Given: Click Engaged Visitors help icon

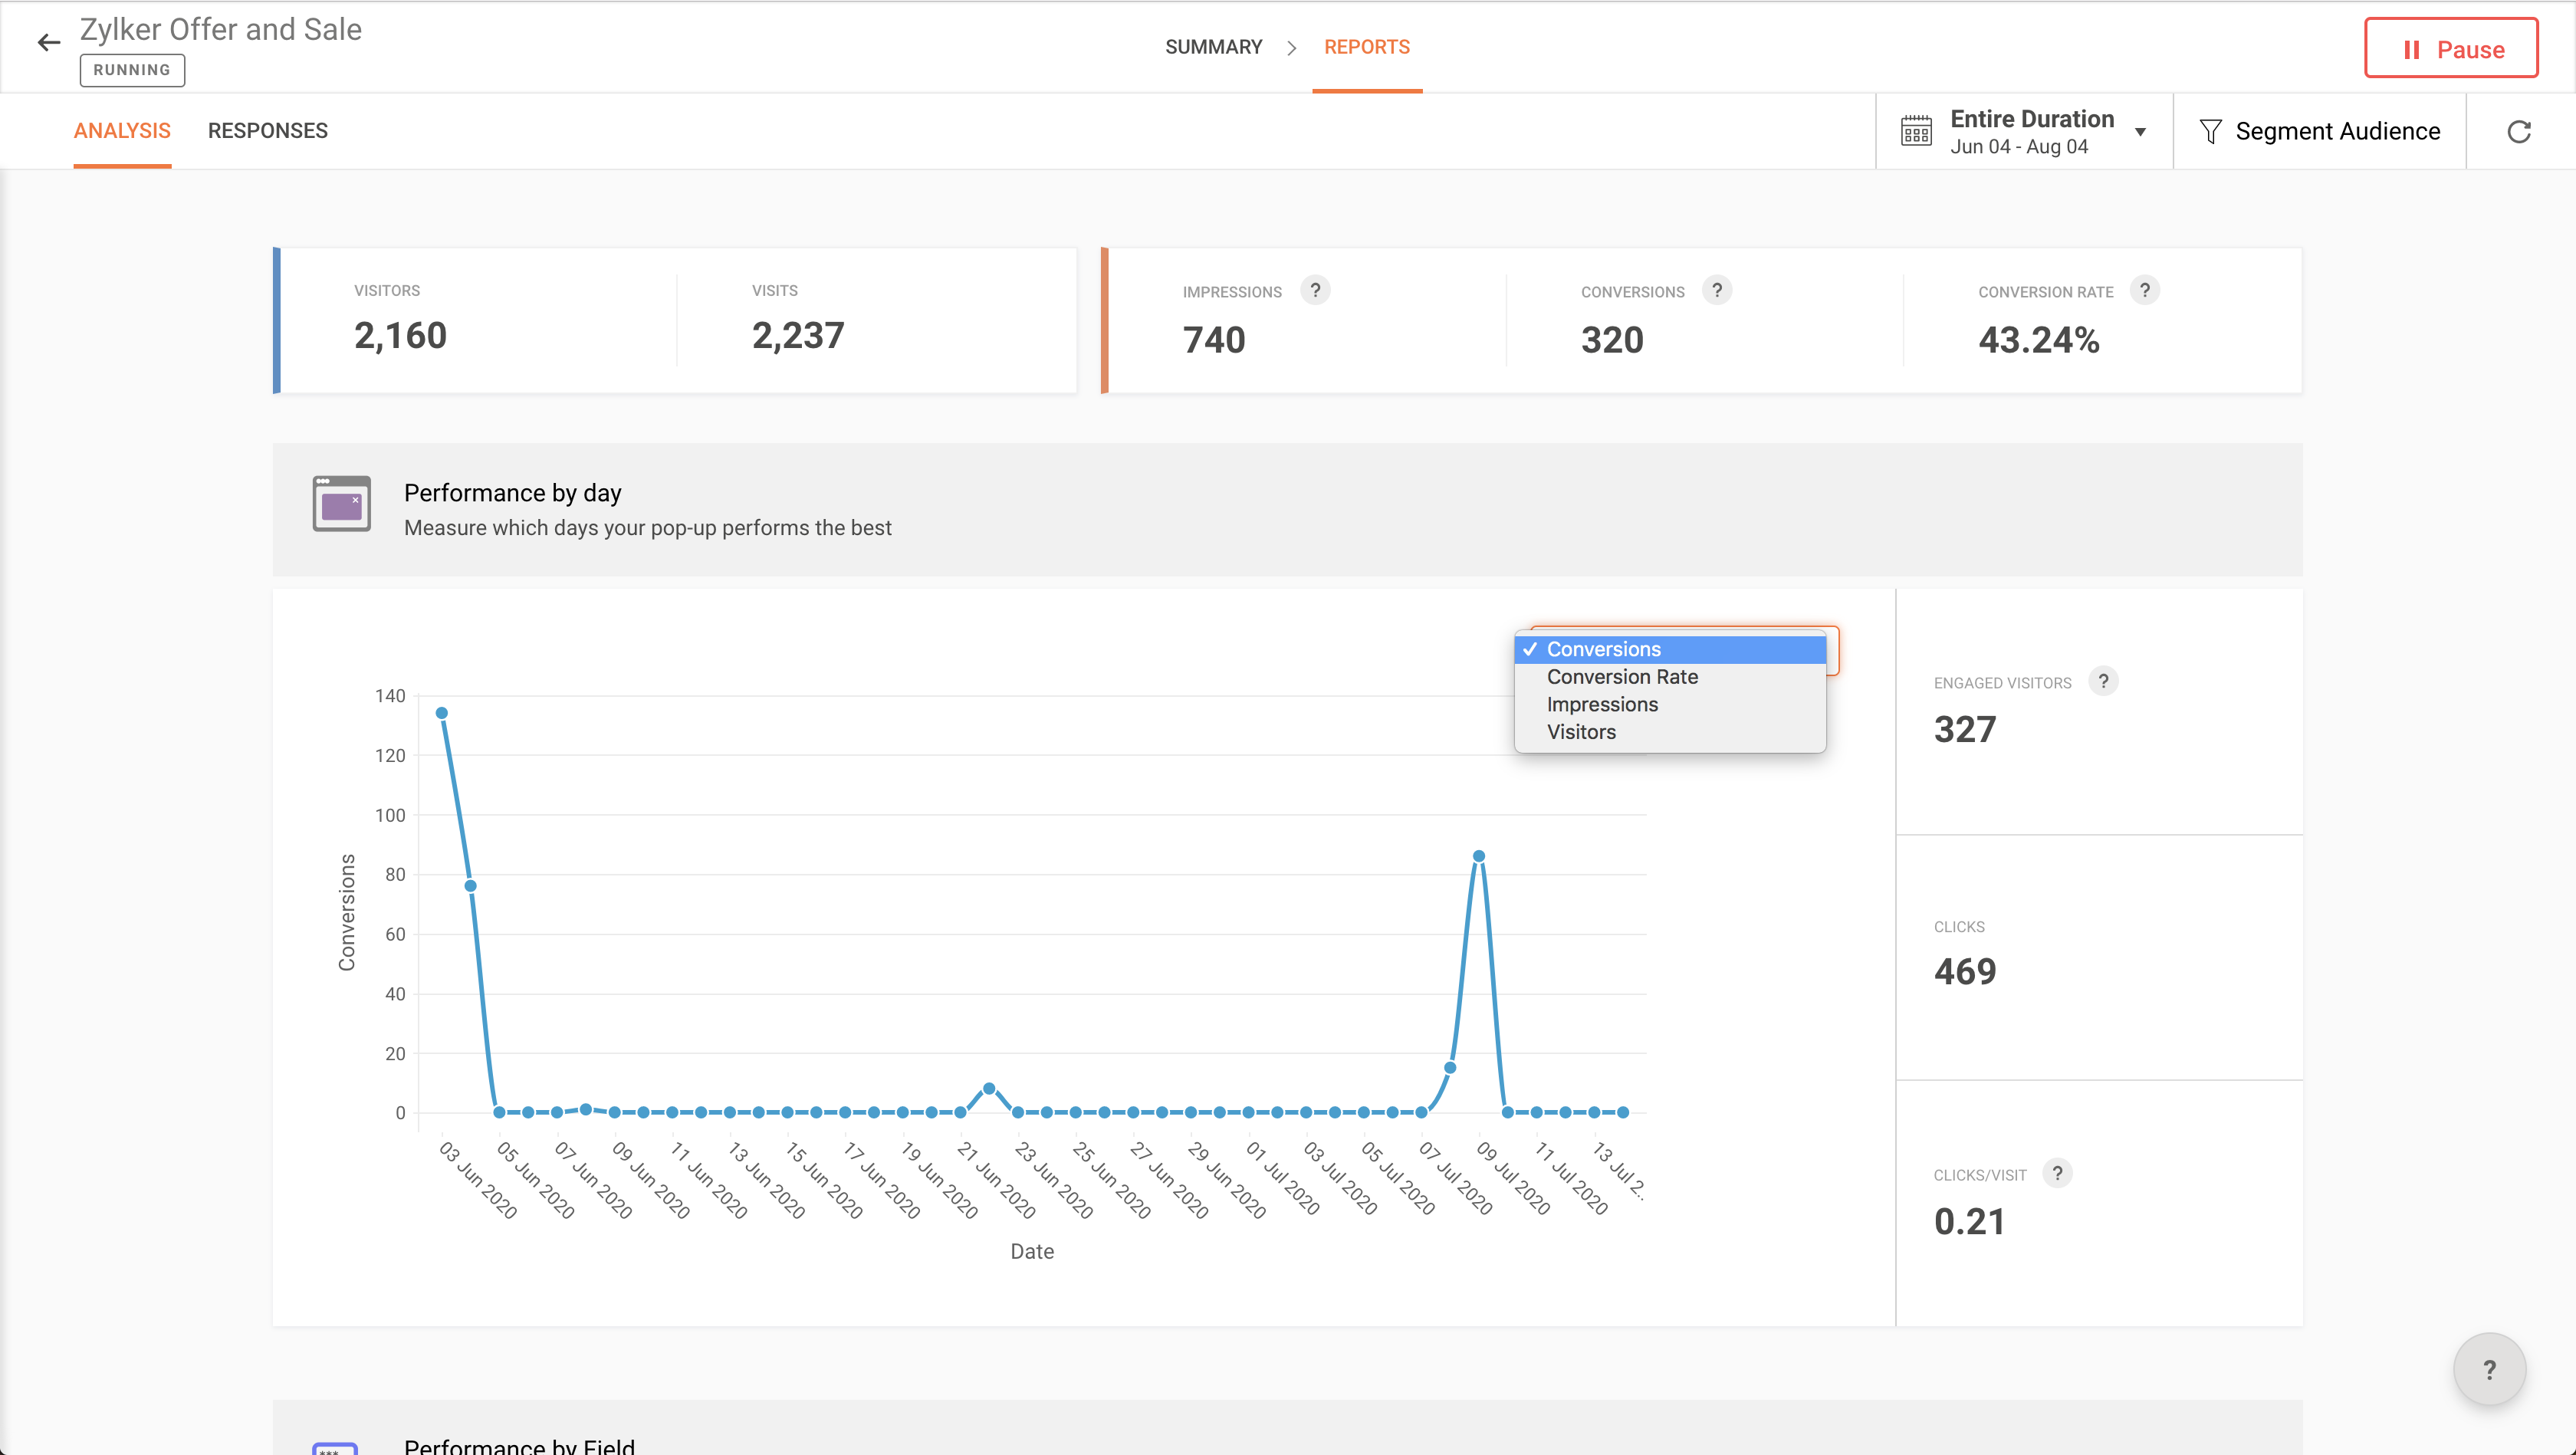Looking at the screenshot, I should click(2103, 681).
